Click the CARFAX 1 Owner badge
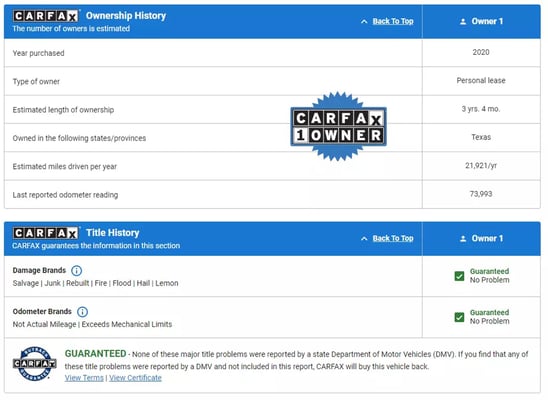This screenshot has height=400, width=548. click(338, 126)
